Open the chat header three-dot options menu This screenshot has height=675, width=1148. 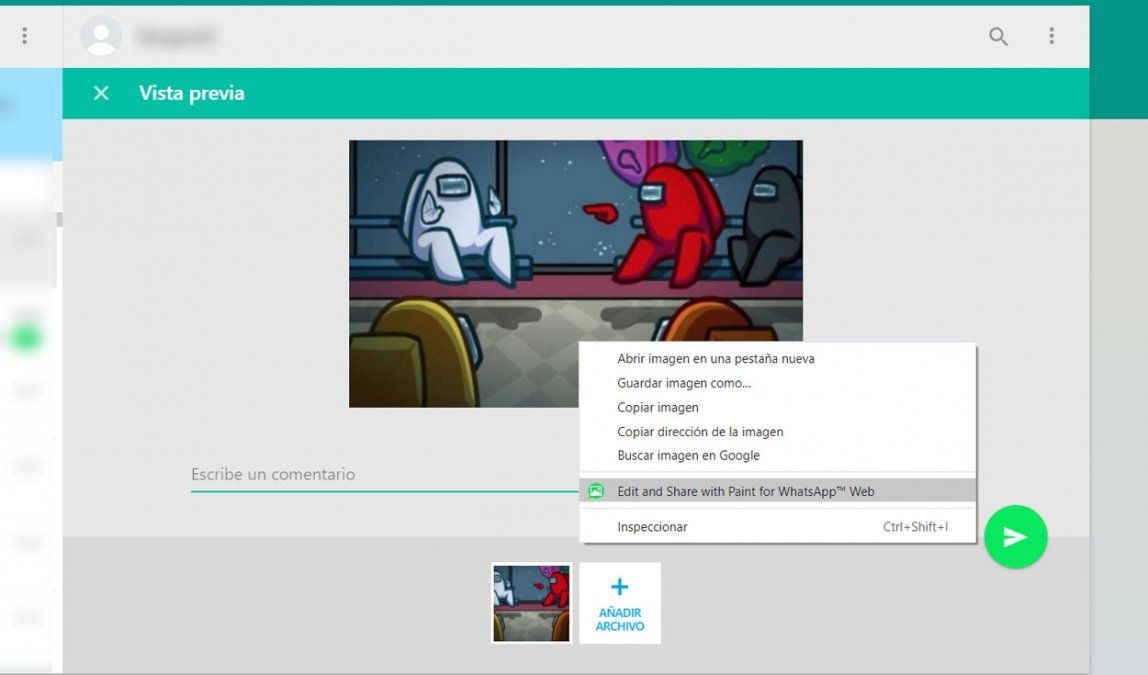[x=1051, y=36]
